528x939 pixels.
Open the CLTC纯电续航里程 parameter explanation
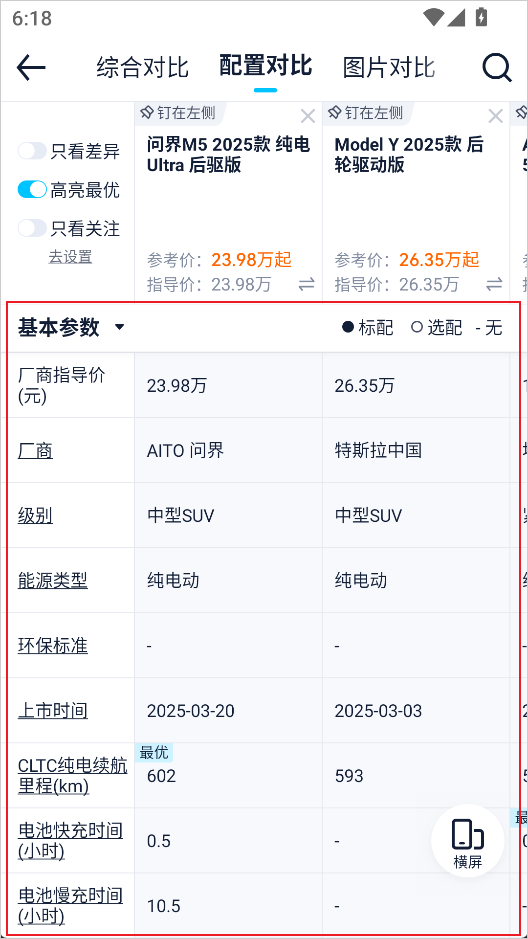[72, 776]
